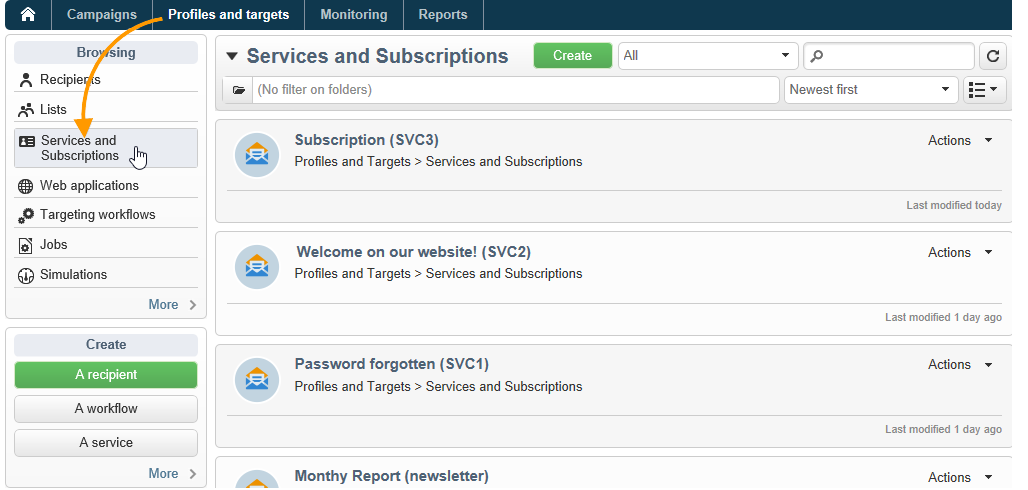Click the search input field
The image size is (1028, 490).
tap(889, 56)
